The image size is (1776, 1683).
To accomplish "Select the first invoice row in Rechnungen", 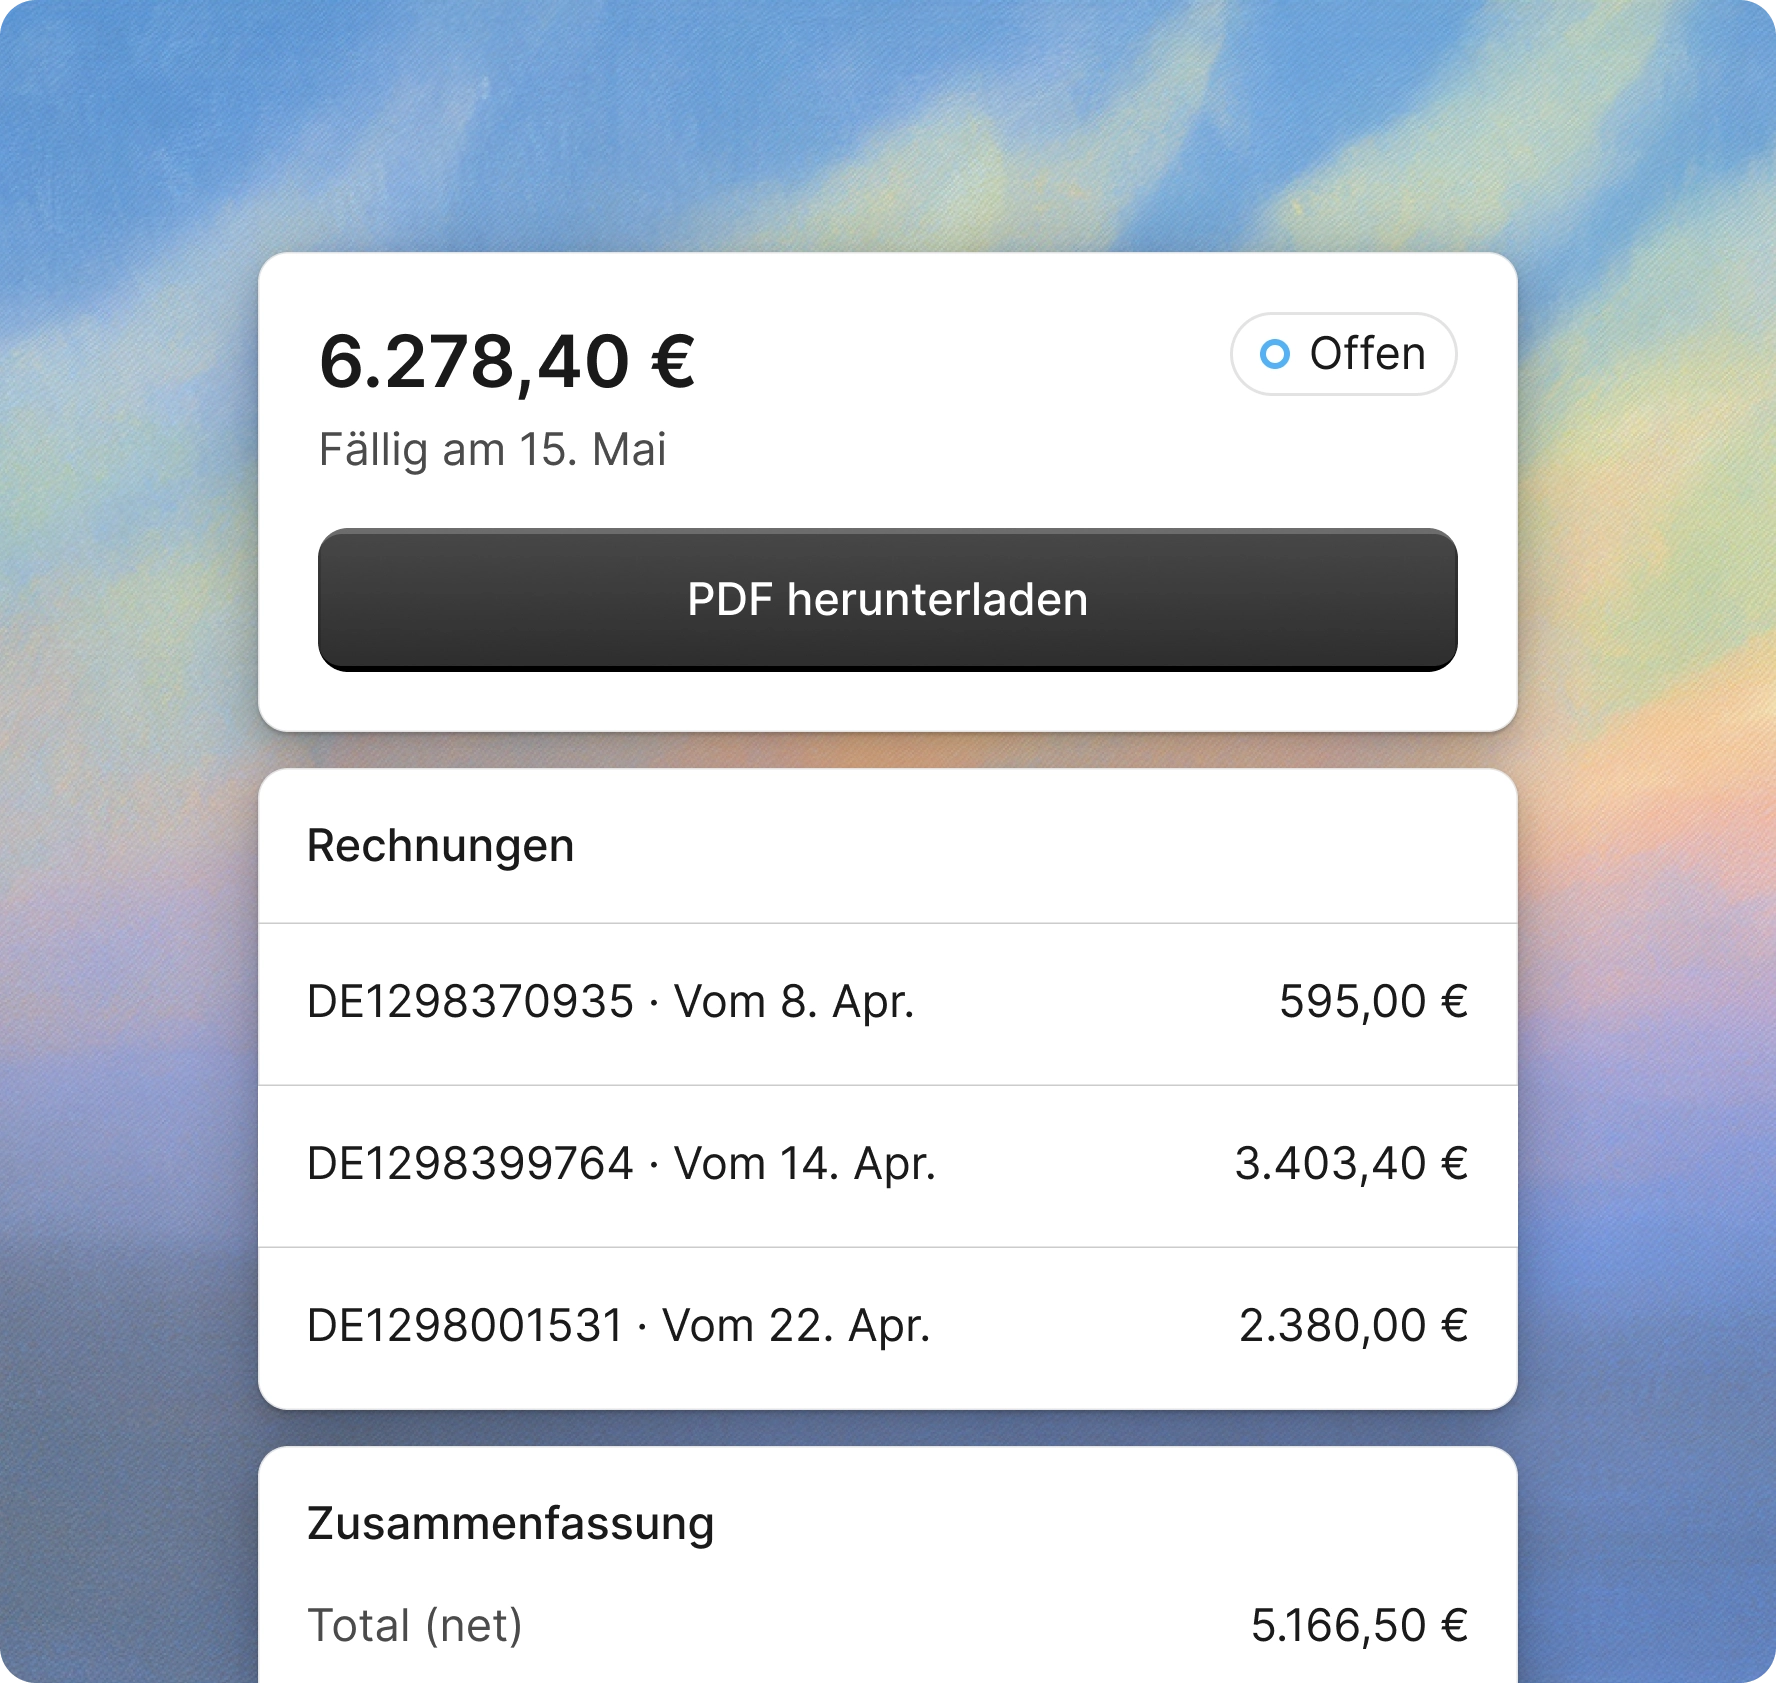I will click(888, 1000).
